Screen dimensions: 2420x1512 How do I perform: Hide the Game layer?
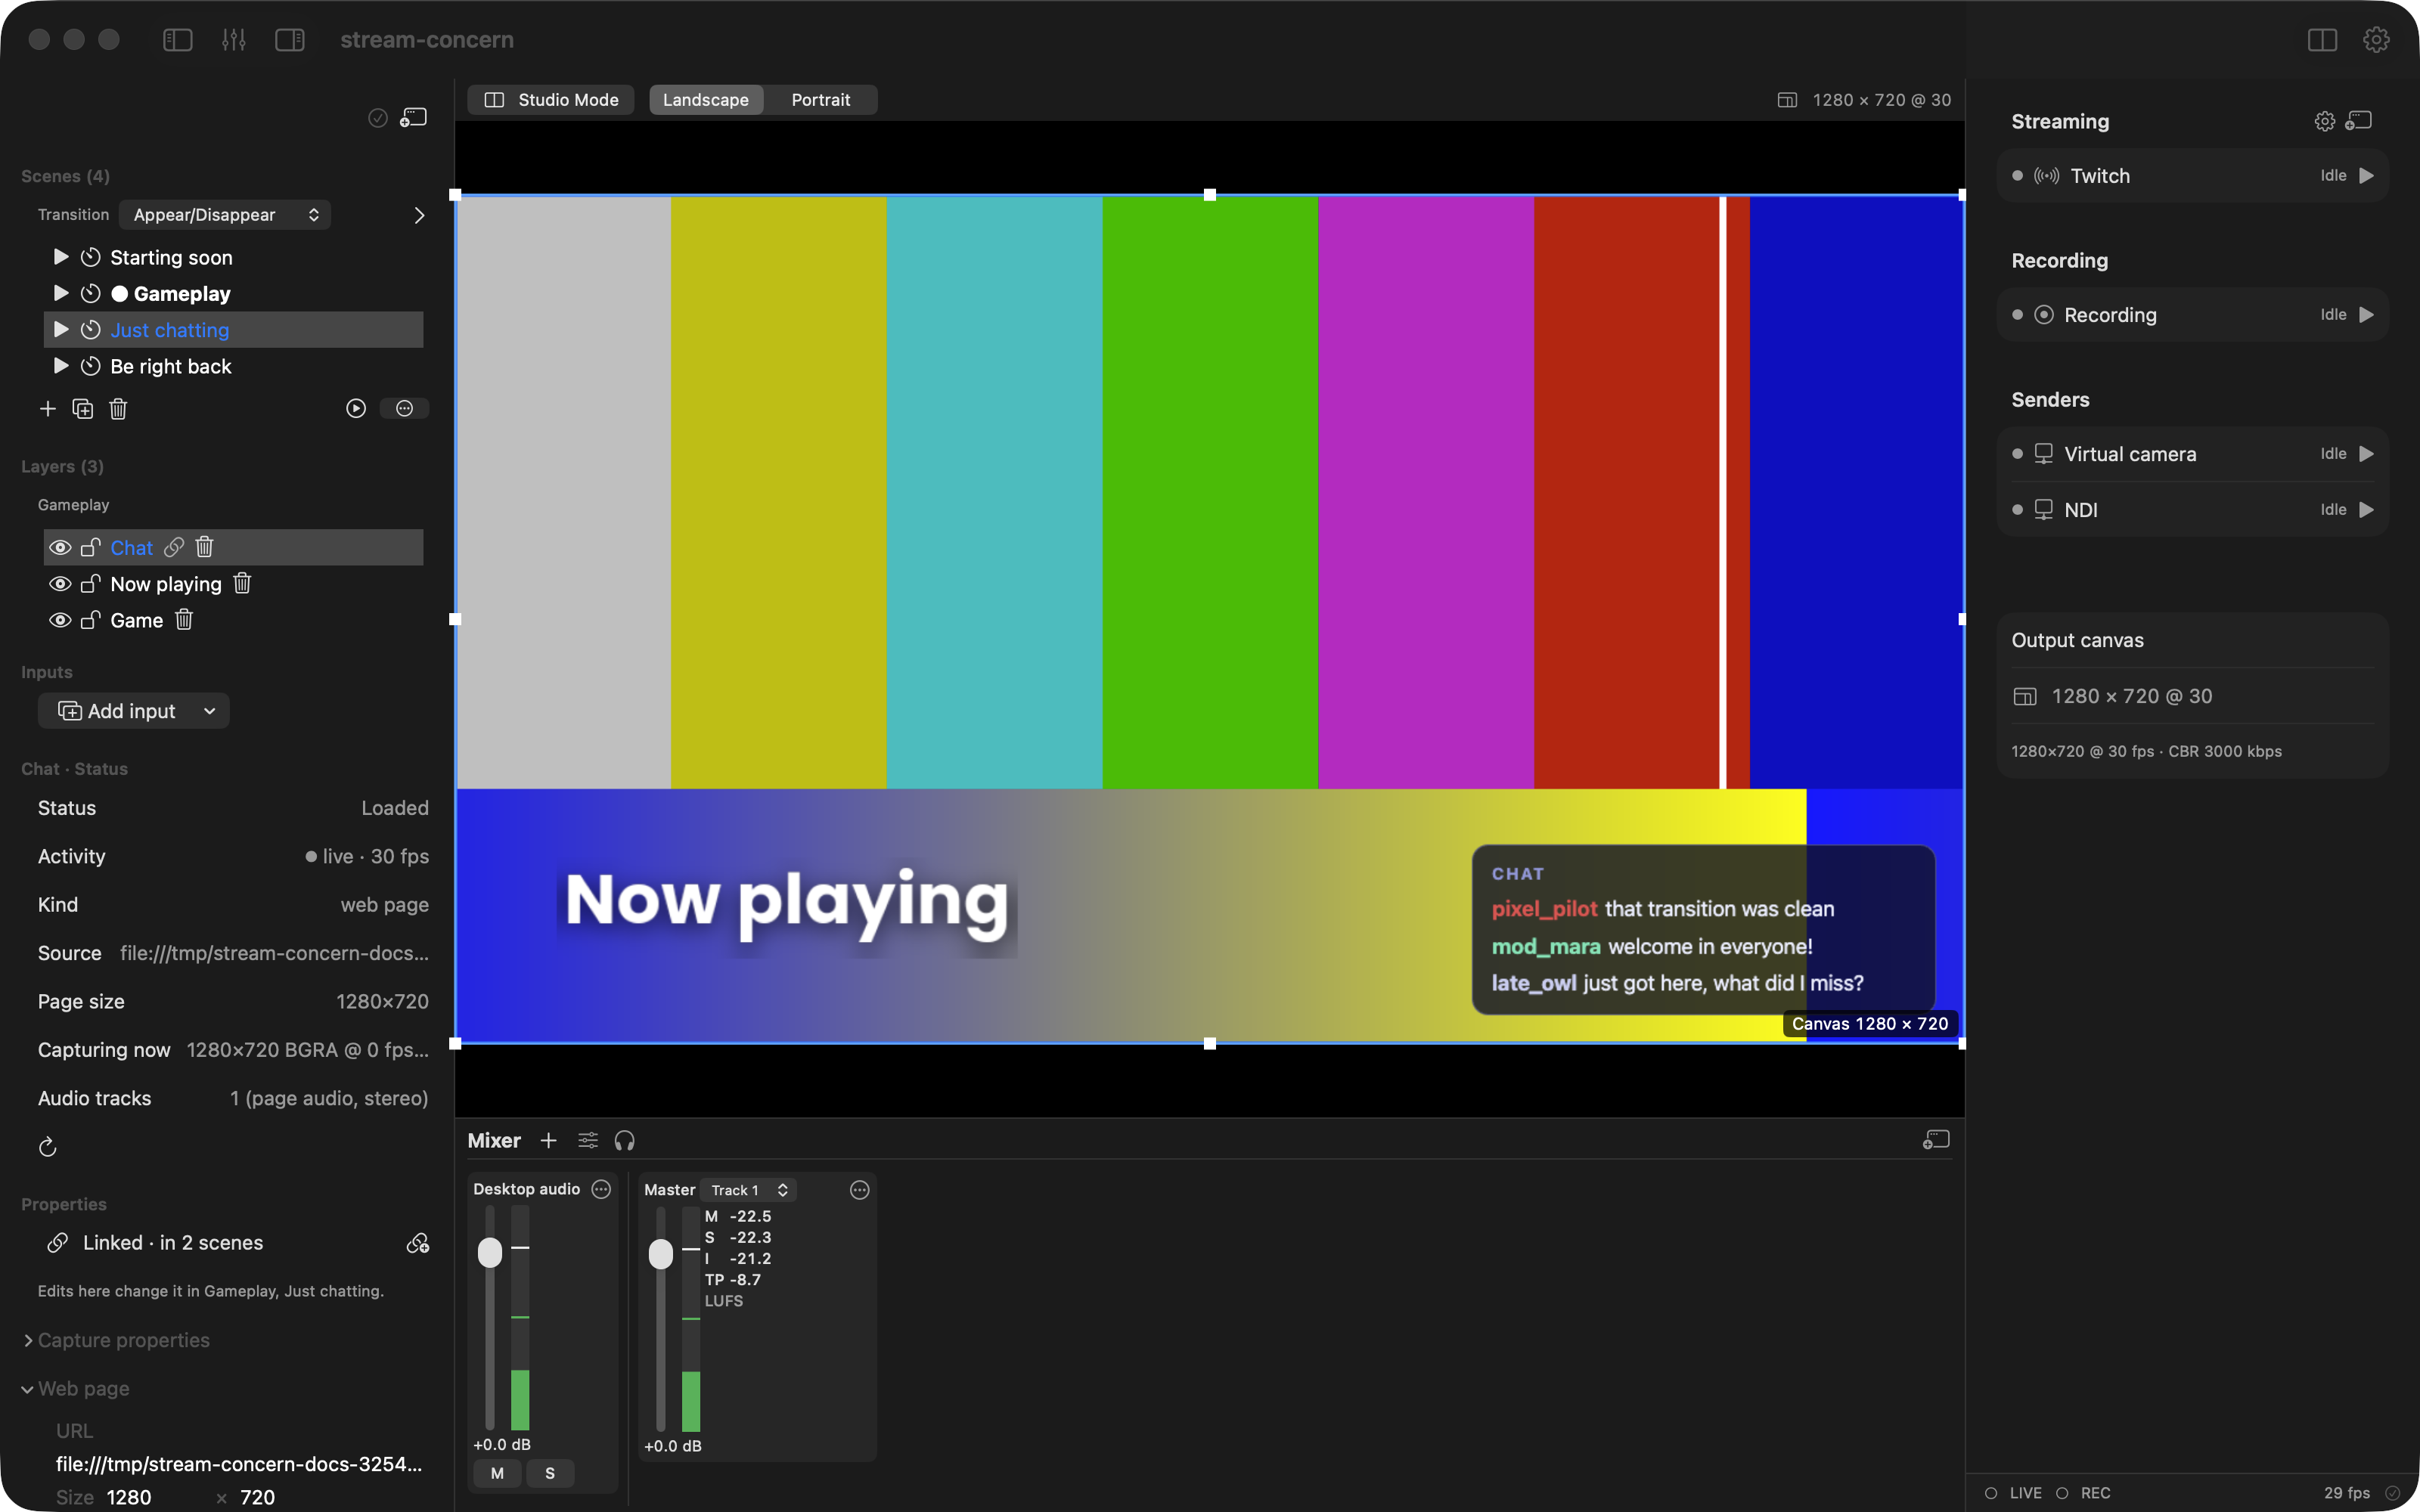tap(60, 620)
